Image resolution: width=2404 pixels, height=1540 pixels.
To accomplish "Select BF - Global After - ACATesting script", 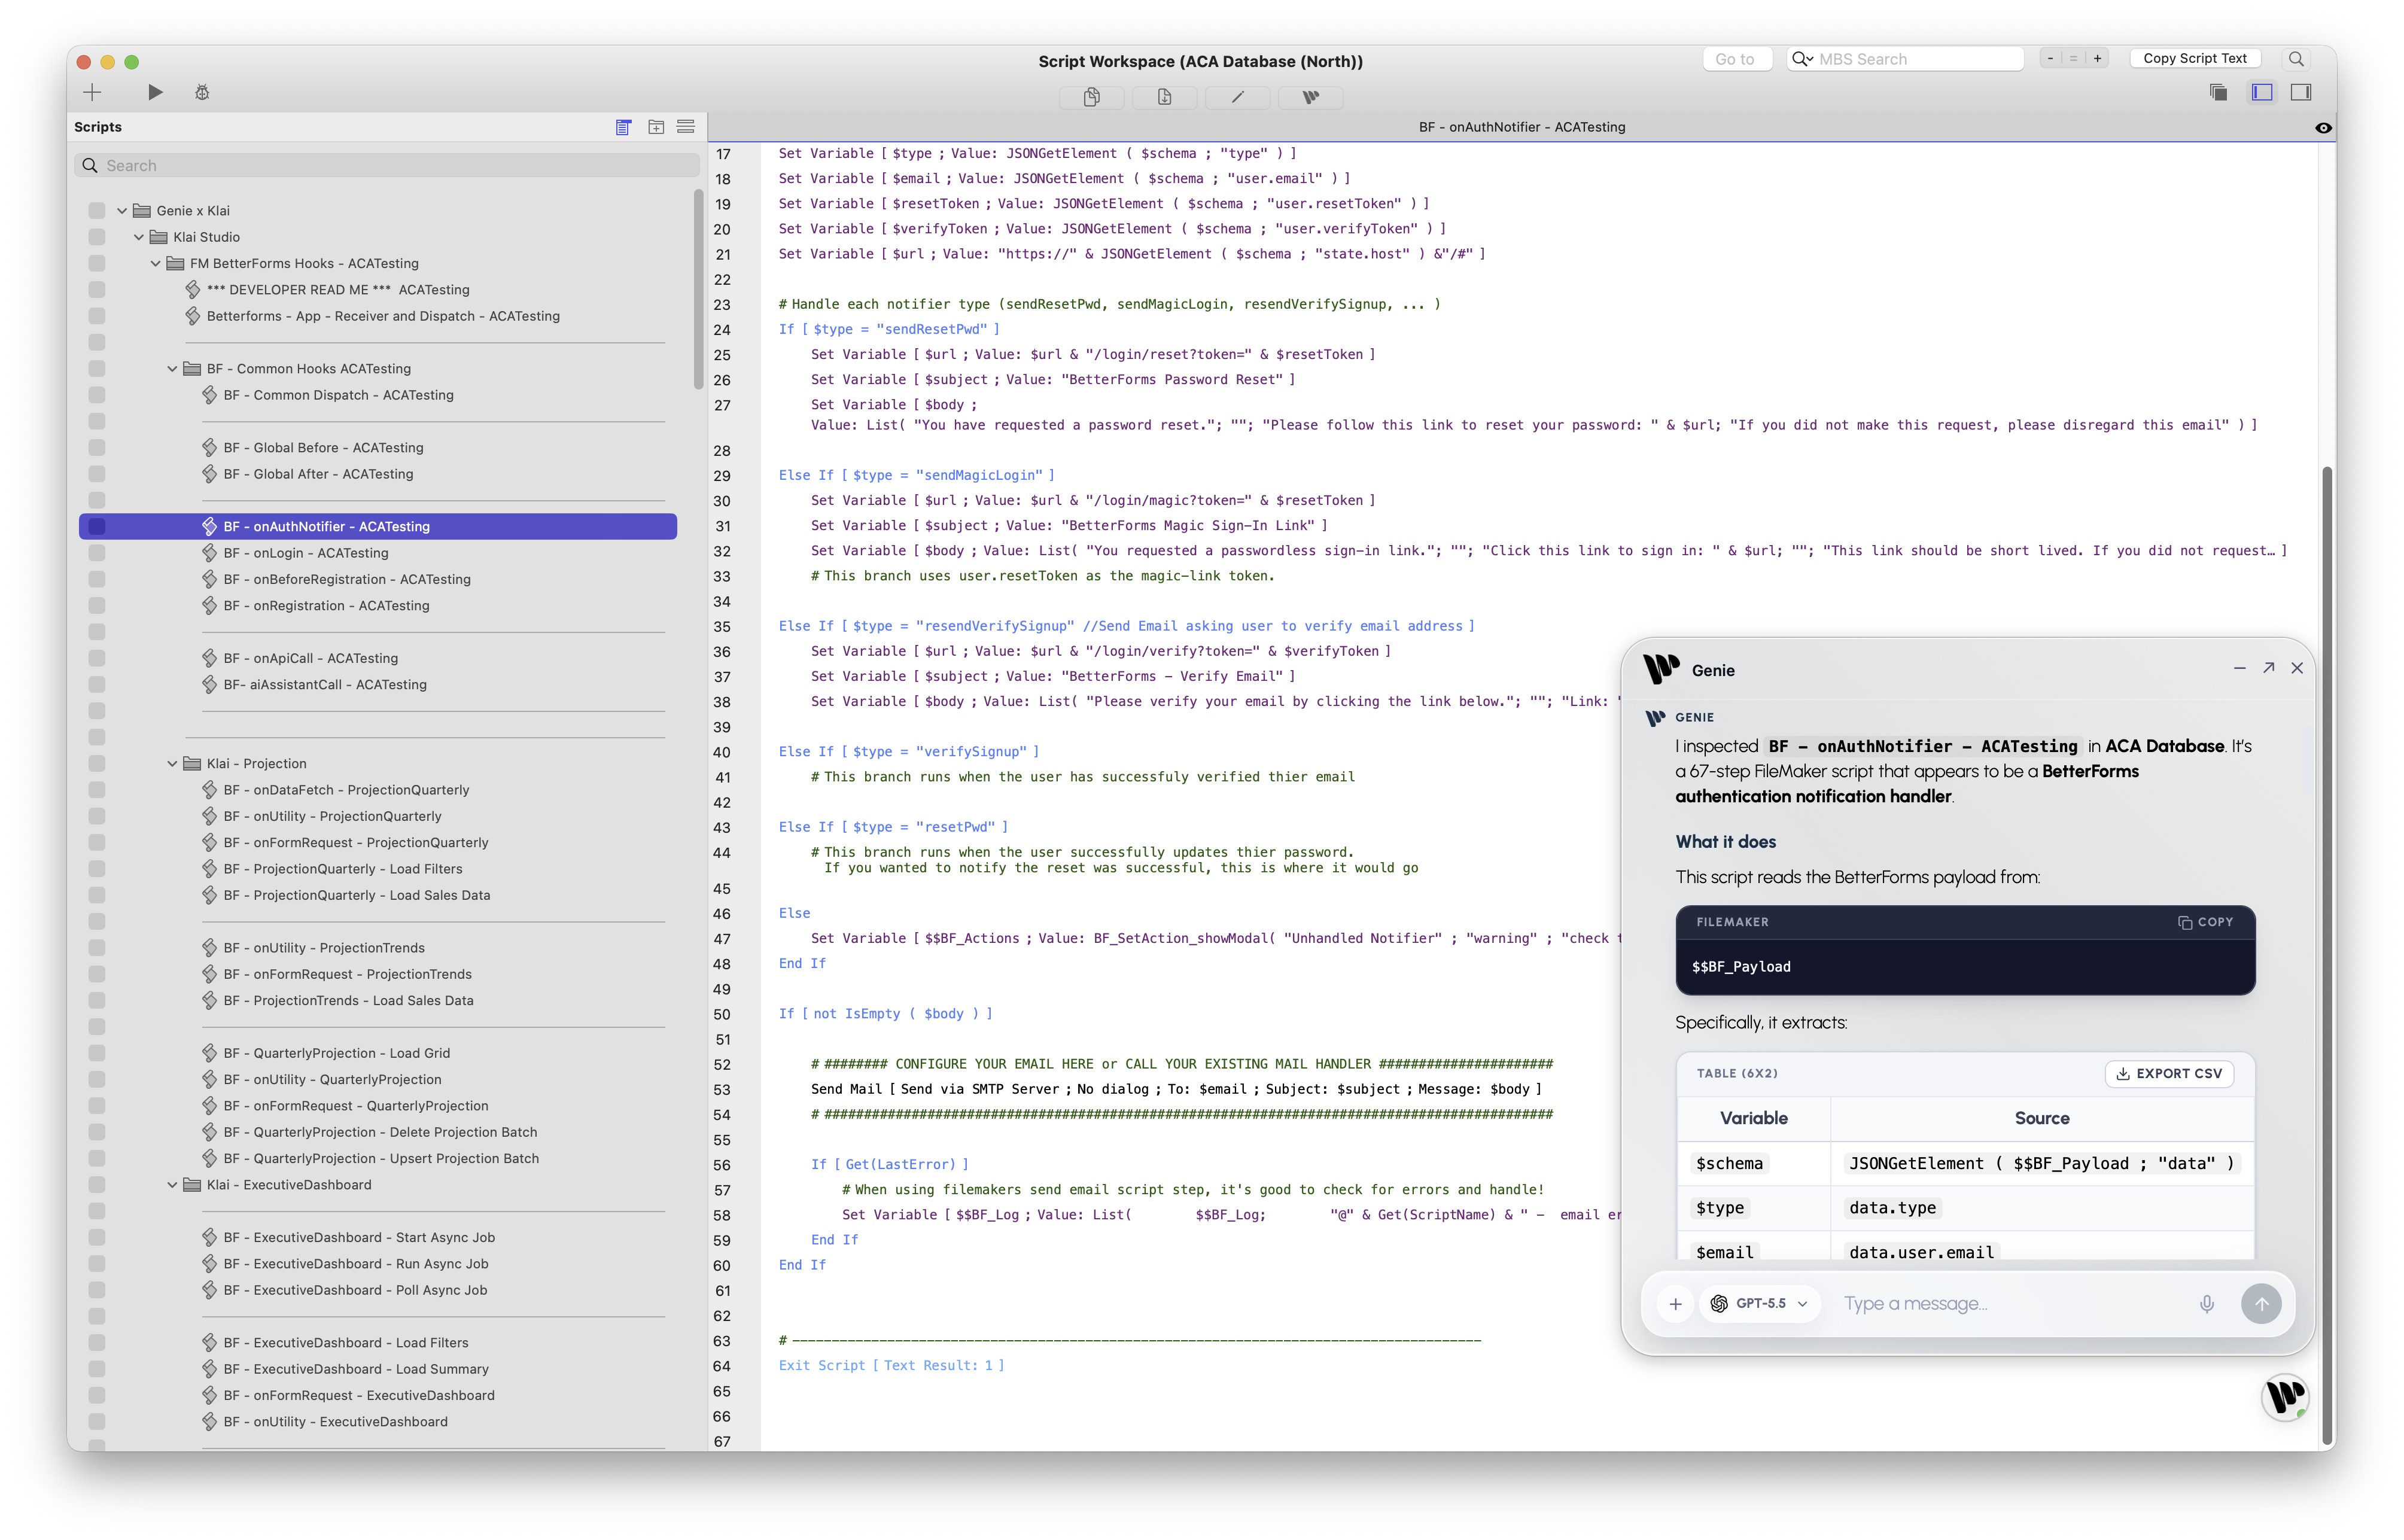I will click(318, 474).
